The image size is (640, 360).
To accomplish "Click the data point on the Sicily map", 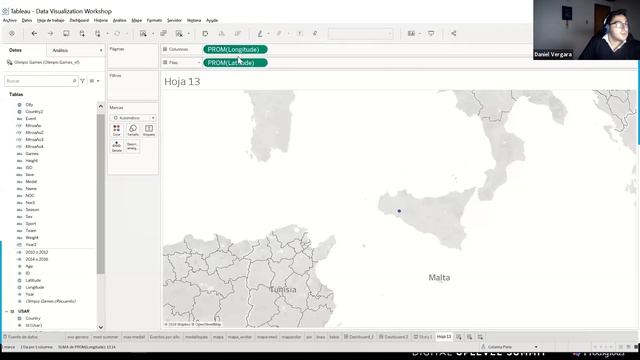I will 399,211.
